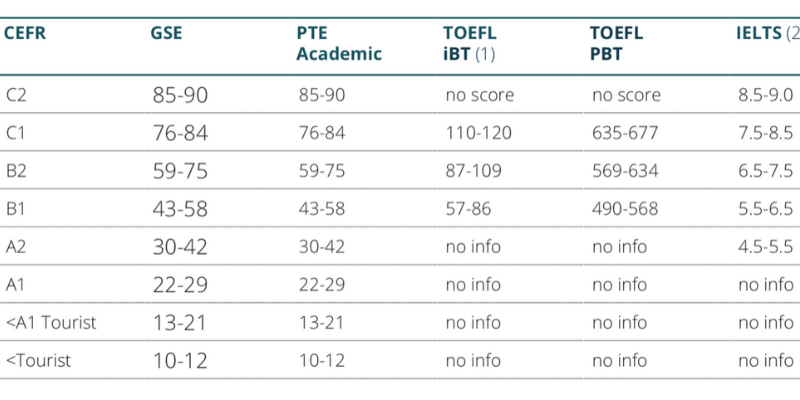800x400 pixels.
Task: Select the B1 row label
Action: click(16, 209)
